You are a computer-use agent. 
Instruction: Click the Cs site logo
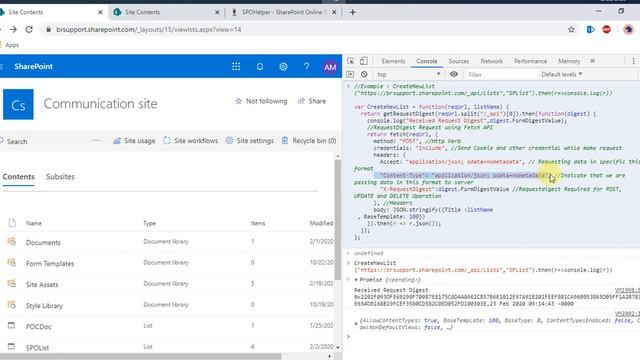18,104
